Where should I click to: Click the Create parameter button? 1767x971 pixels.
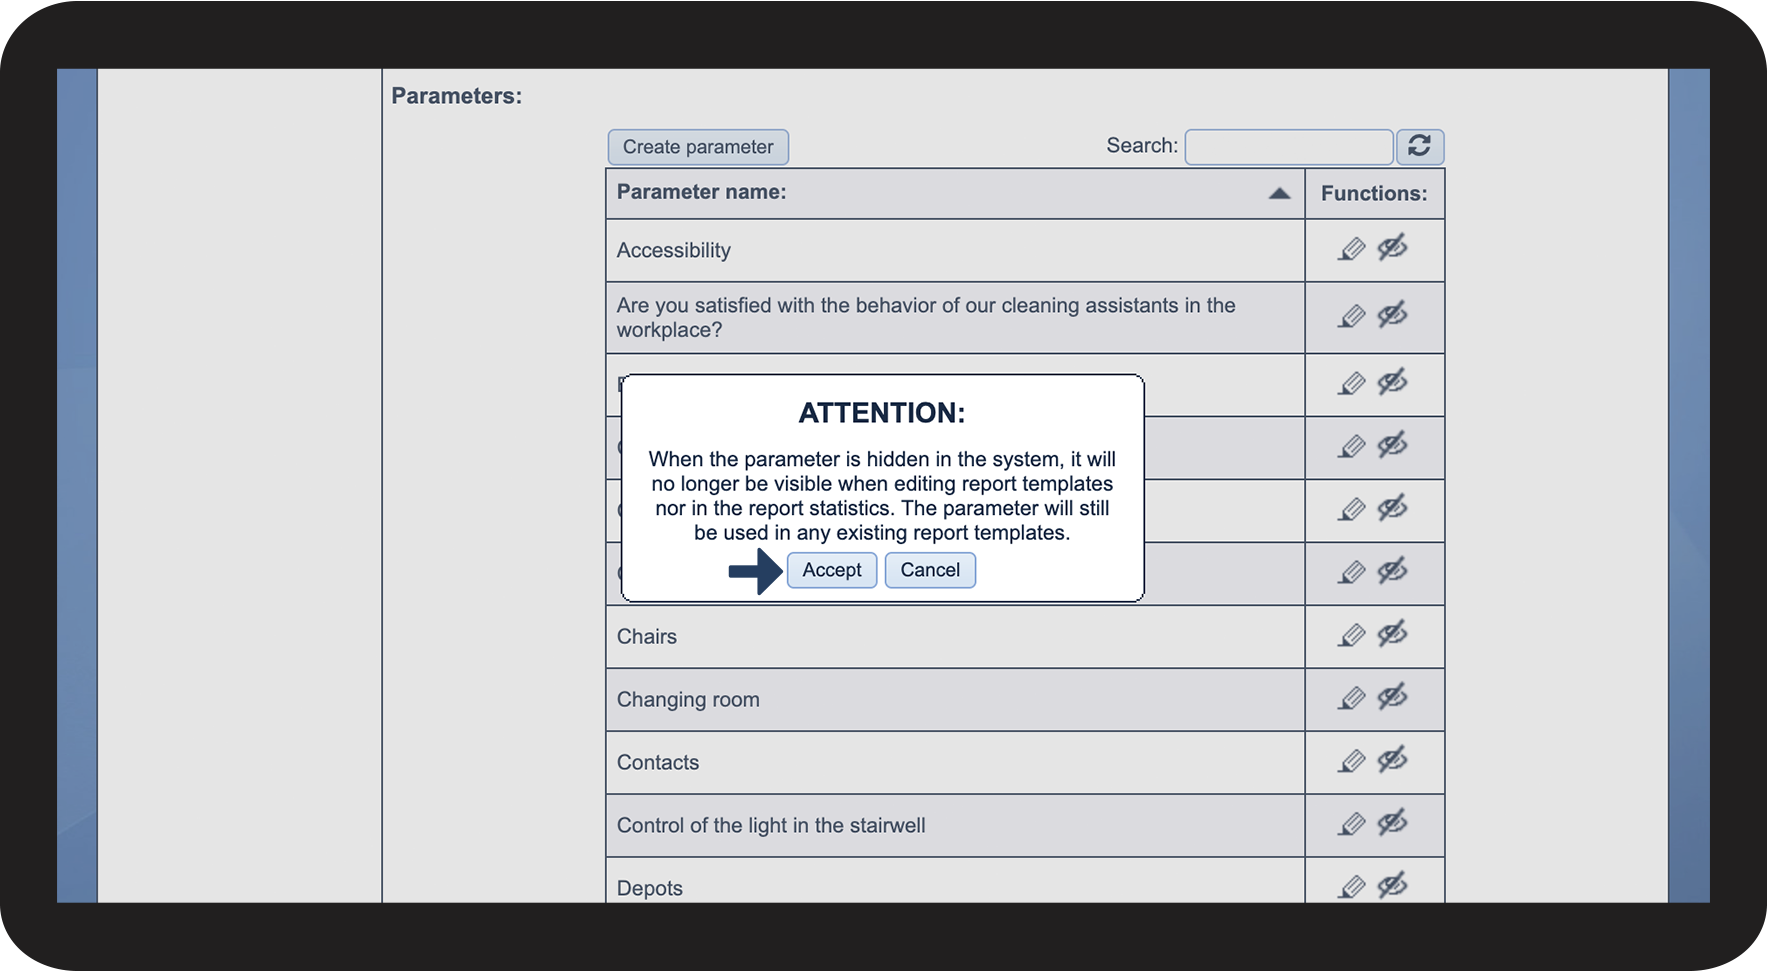point(698,147)
